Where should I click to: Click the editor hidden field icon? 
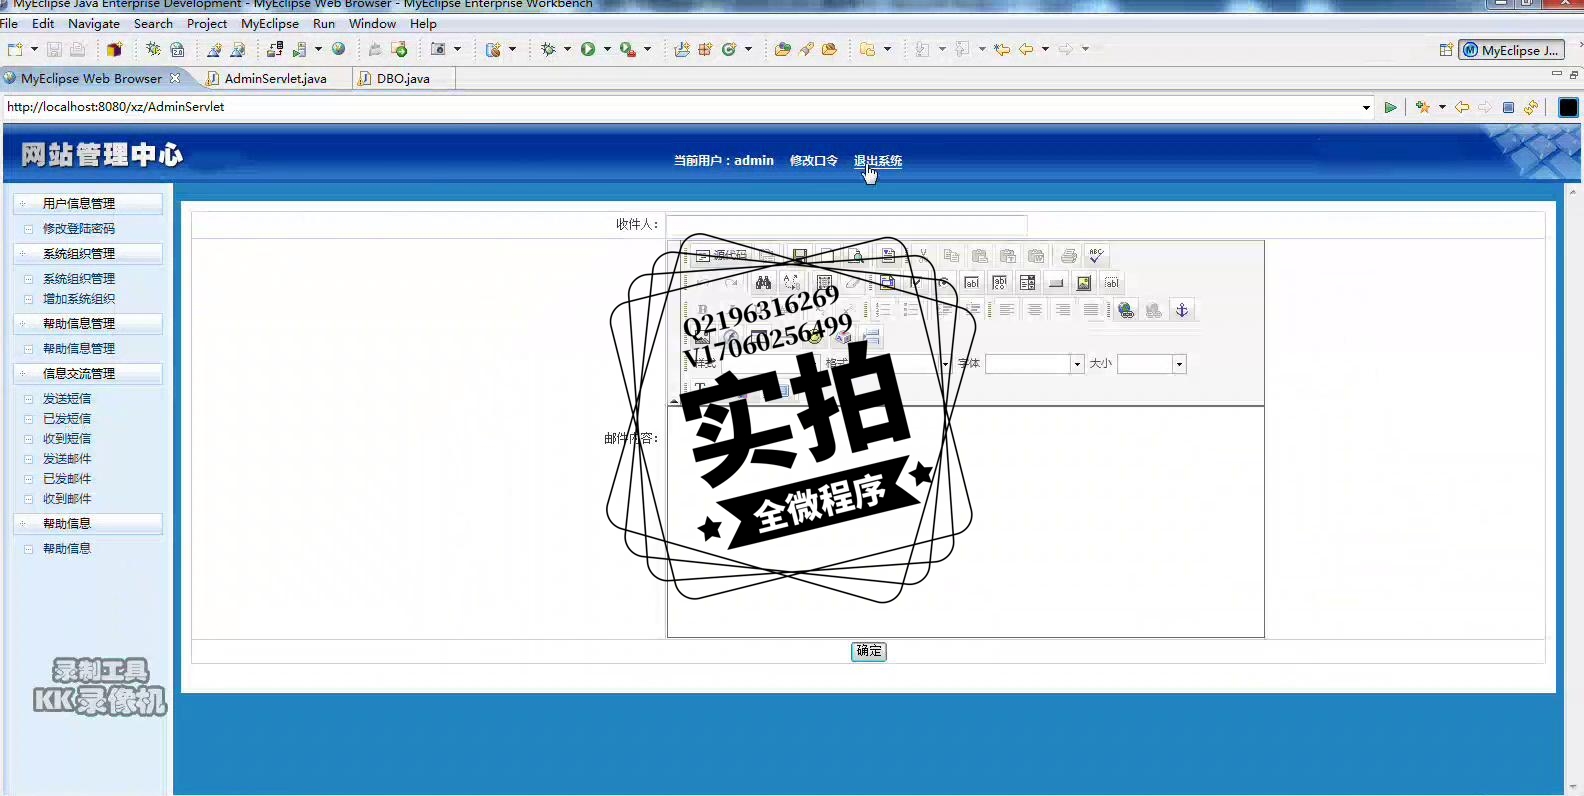point(1112,283)
